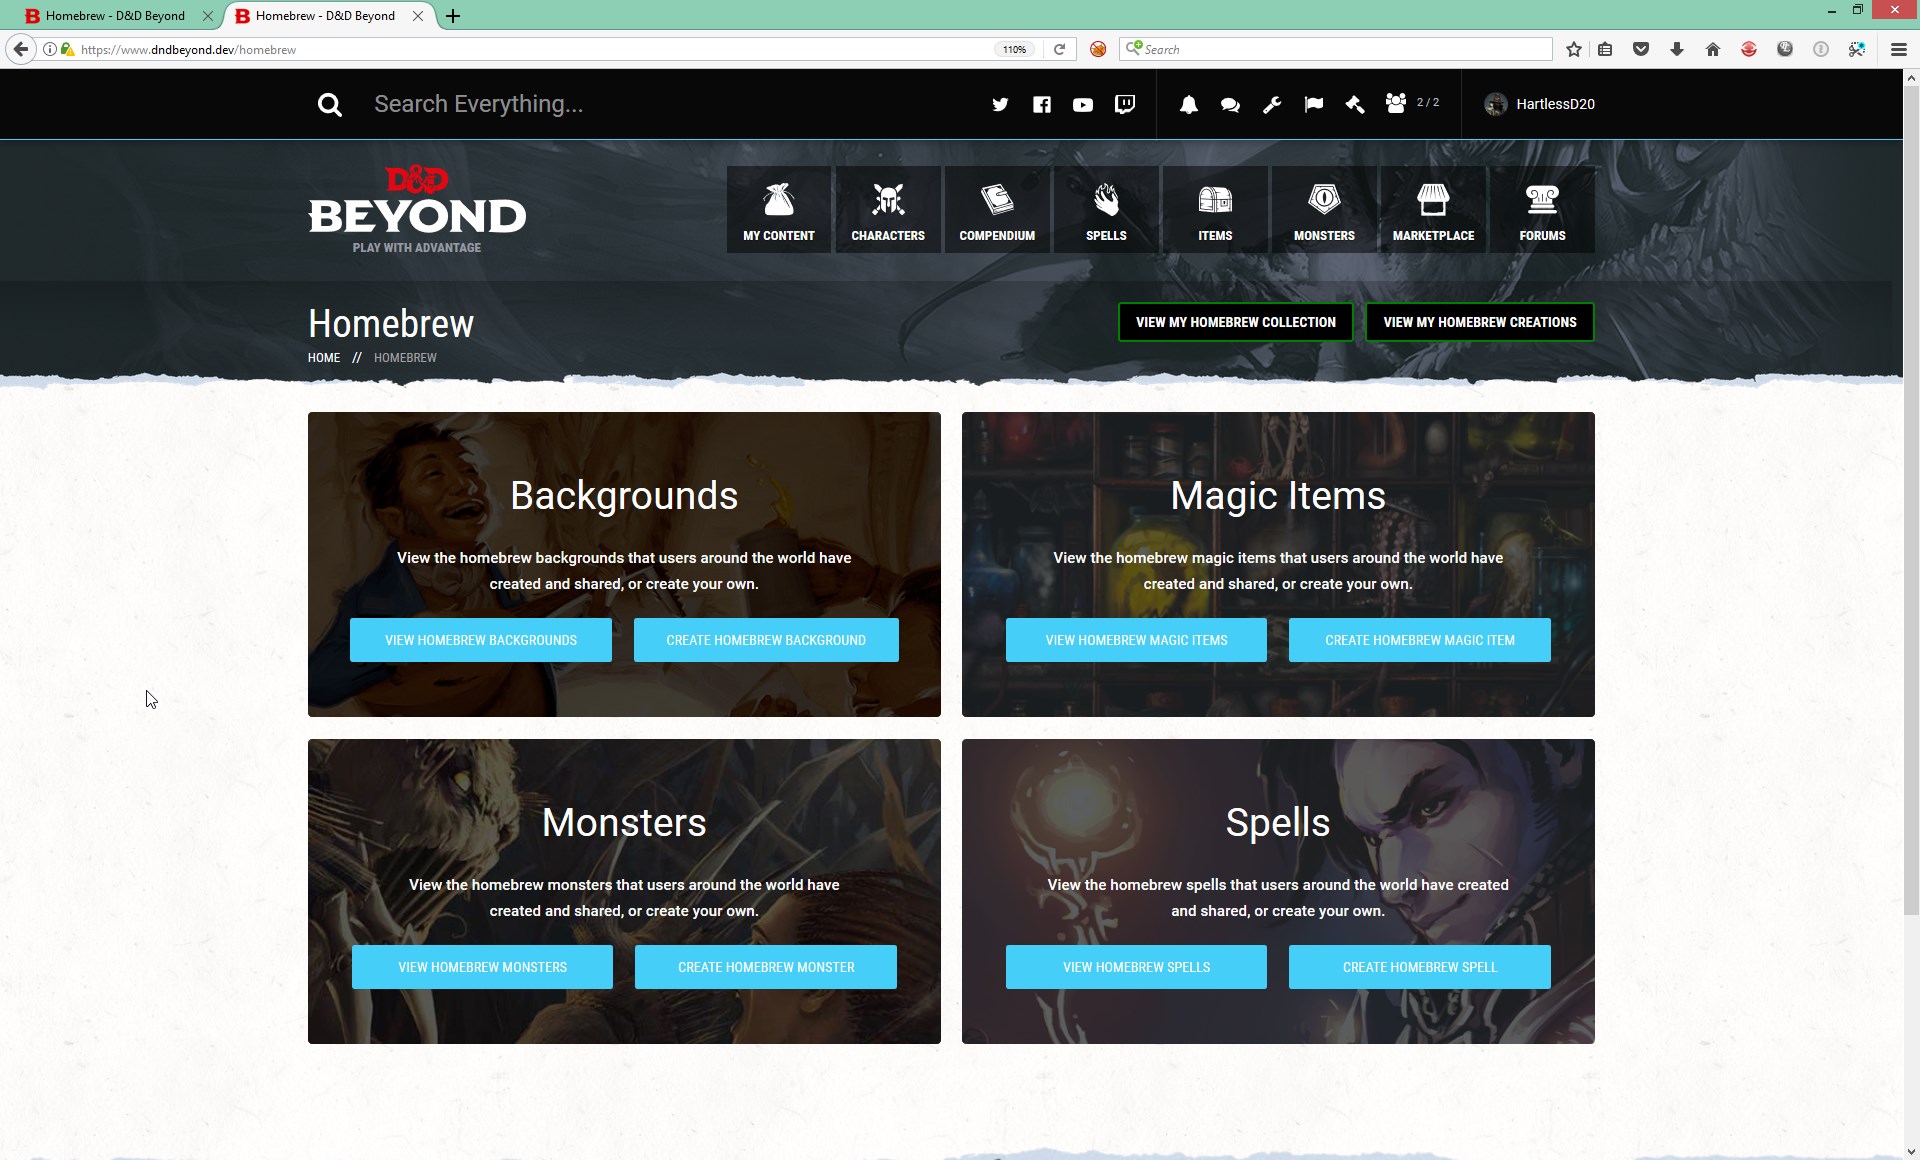
Task: Click the 110% zoom level indicator
Action: tap(1015, 49)
